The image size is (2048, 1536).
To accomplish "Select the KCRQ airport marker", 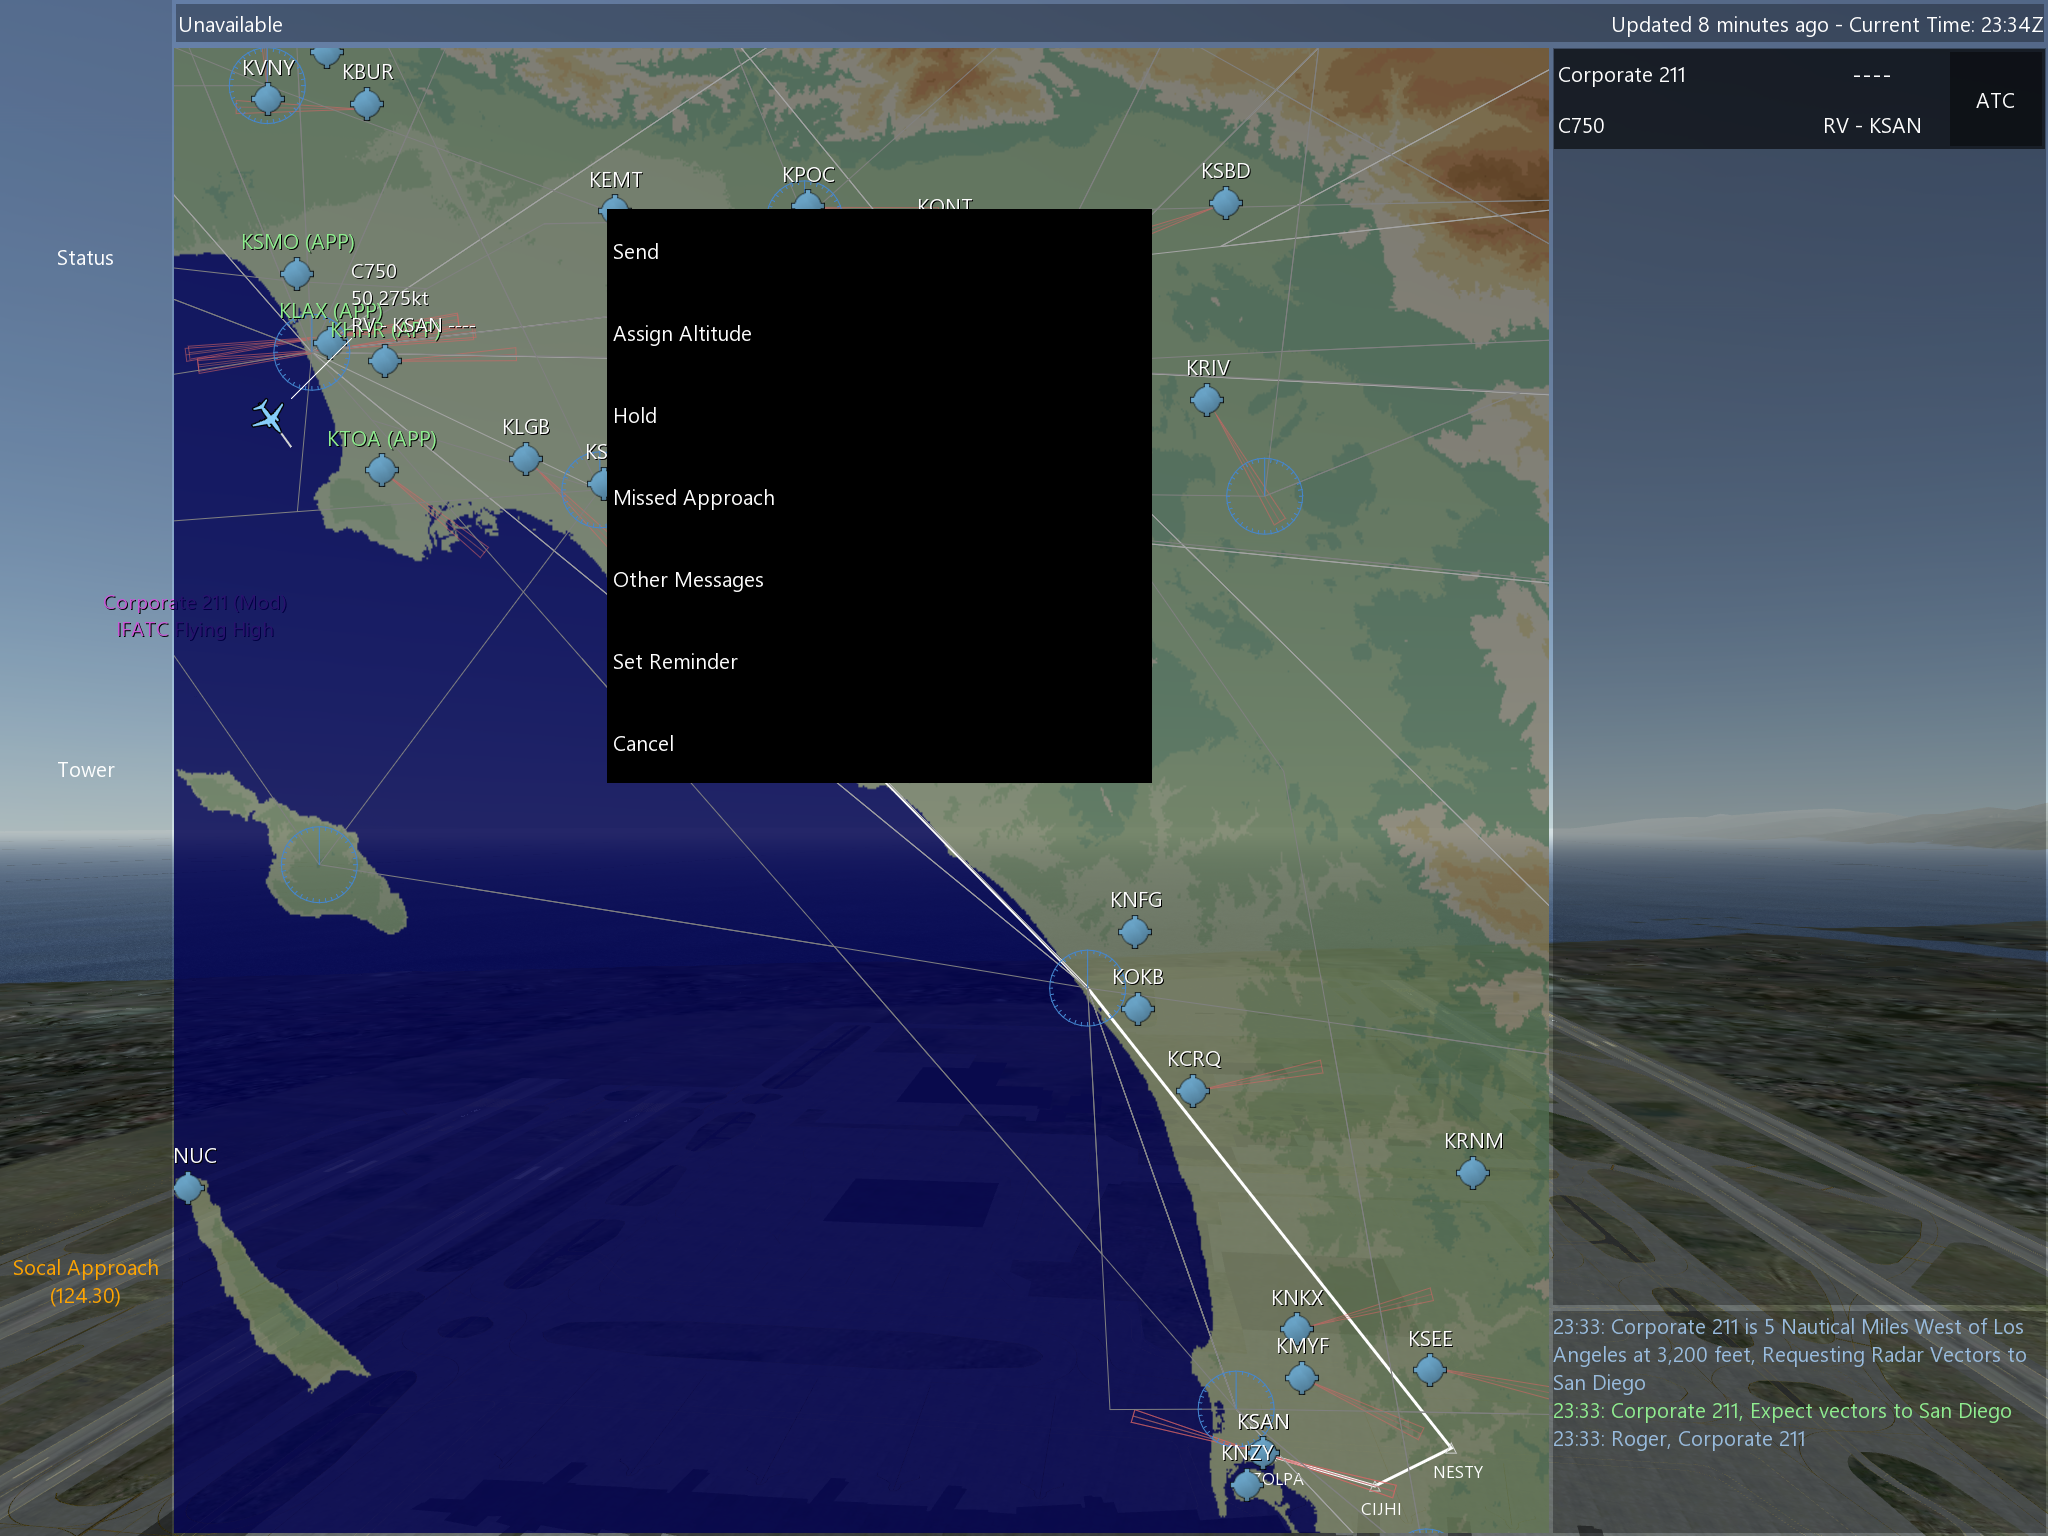I will 1192,1090.
